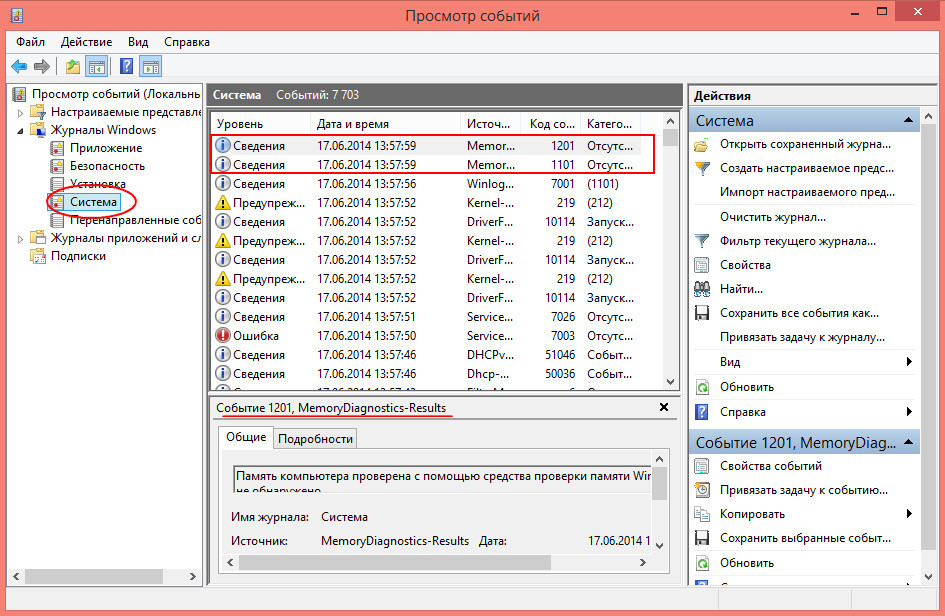Switch to the Подробности tab
Viewport: 945px width, 616px height.
tap(315, 439)
